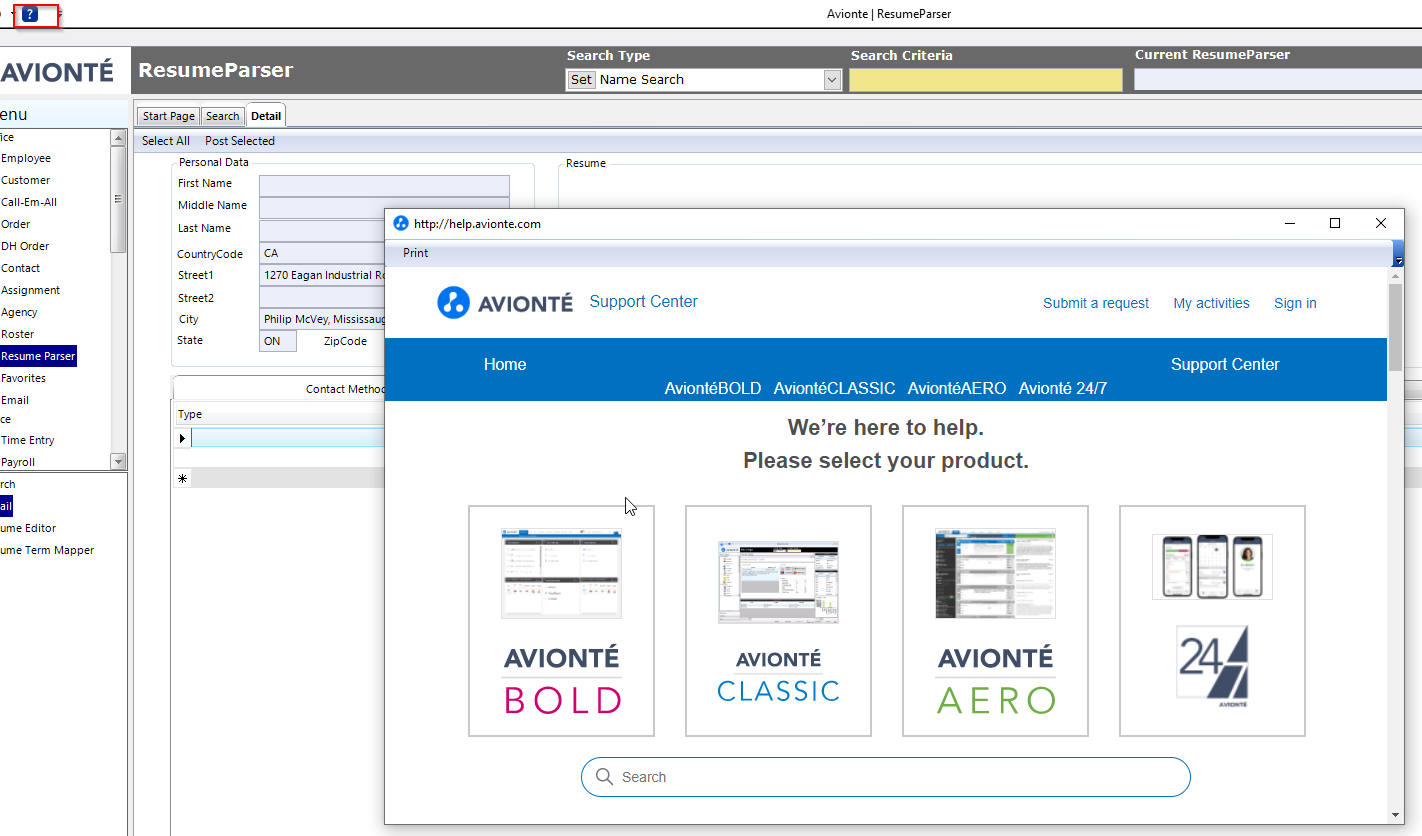1422x836 pixels.
Task: Click the Street2 input field
Action: pyautogui.click(x=322, y=297)
